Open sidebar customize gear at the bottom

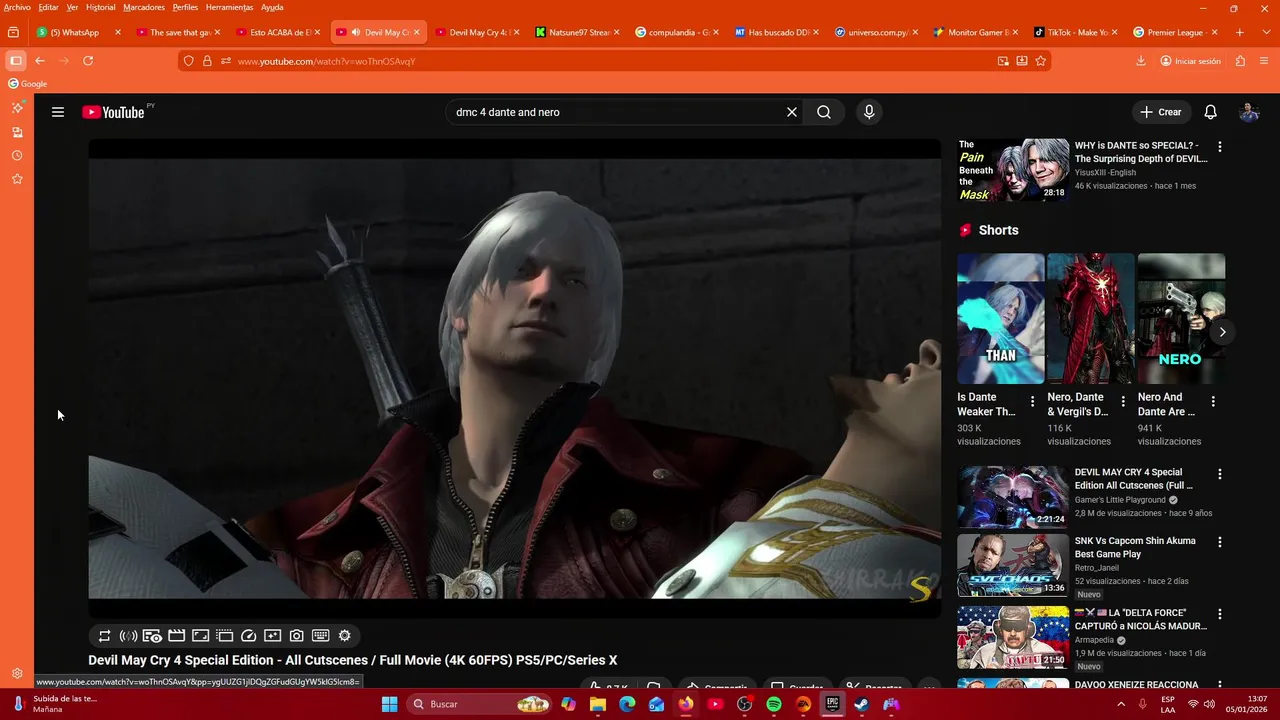pos(17,674)
